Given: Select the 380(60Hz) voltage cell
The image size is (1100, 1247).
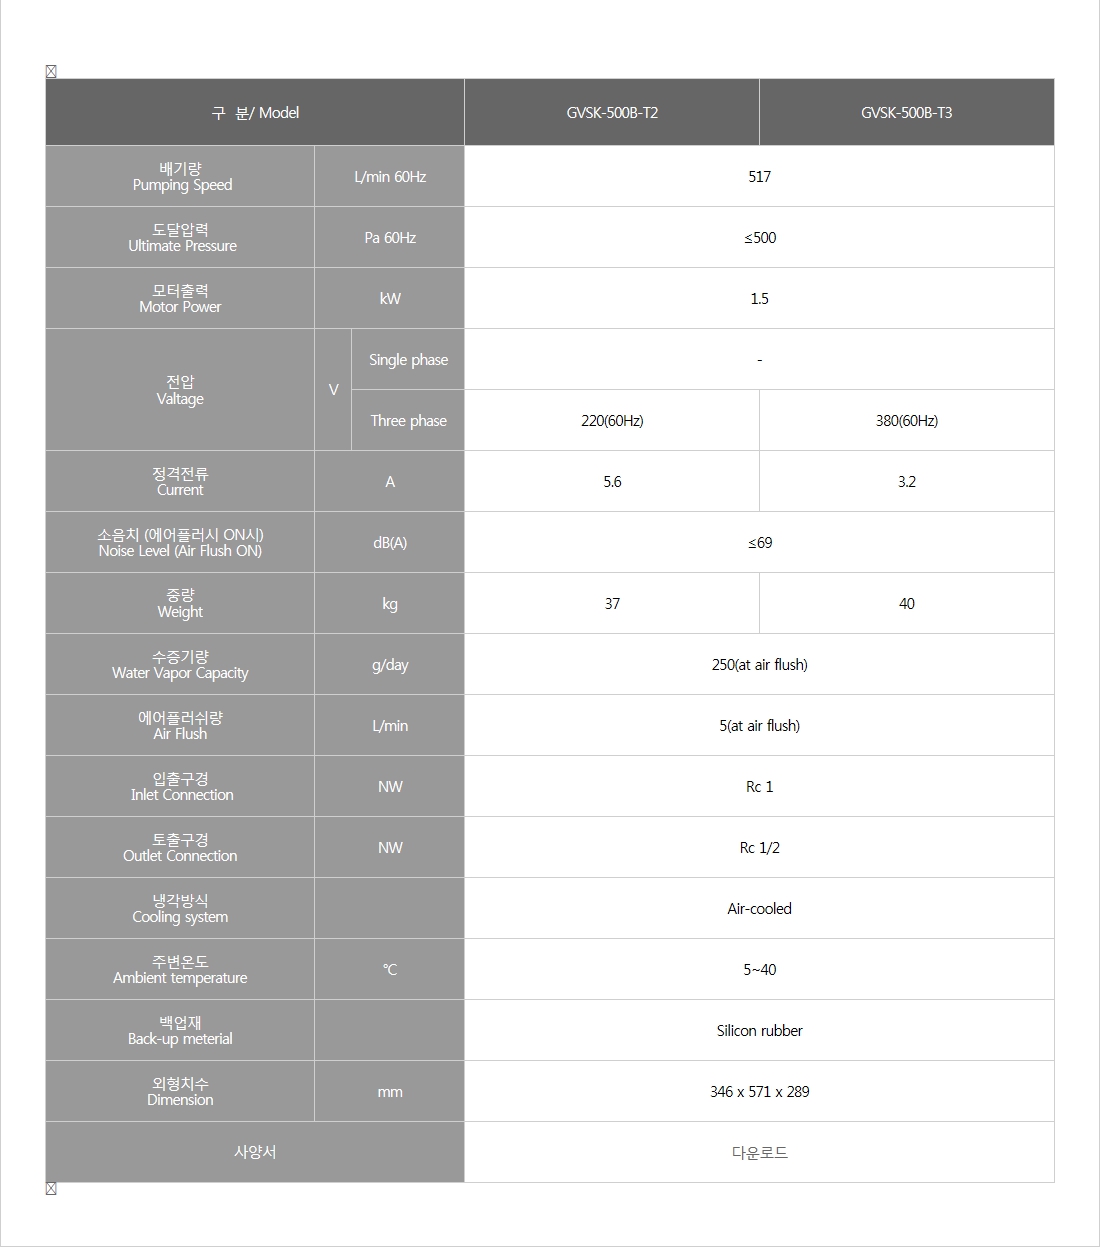Looking at the screenshot, I should [906, 421].
